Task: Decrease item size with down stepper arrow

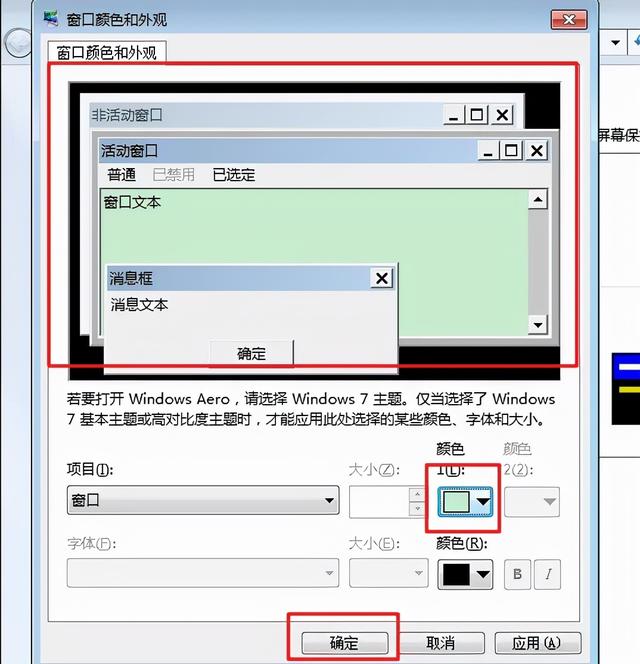Action: [x=417, y=509]
